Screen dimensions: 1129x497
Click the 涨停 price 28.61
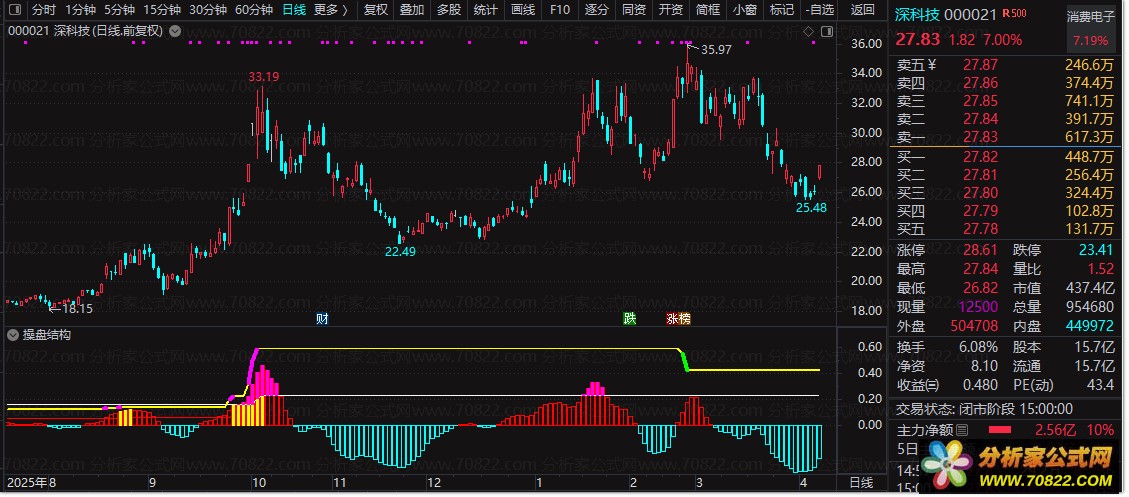click(x=981, y=251)
